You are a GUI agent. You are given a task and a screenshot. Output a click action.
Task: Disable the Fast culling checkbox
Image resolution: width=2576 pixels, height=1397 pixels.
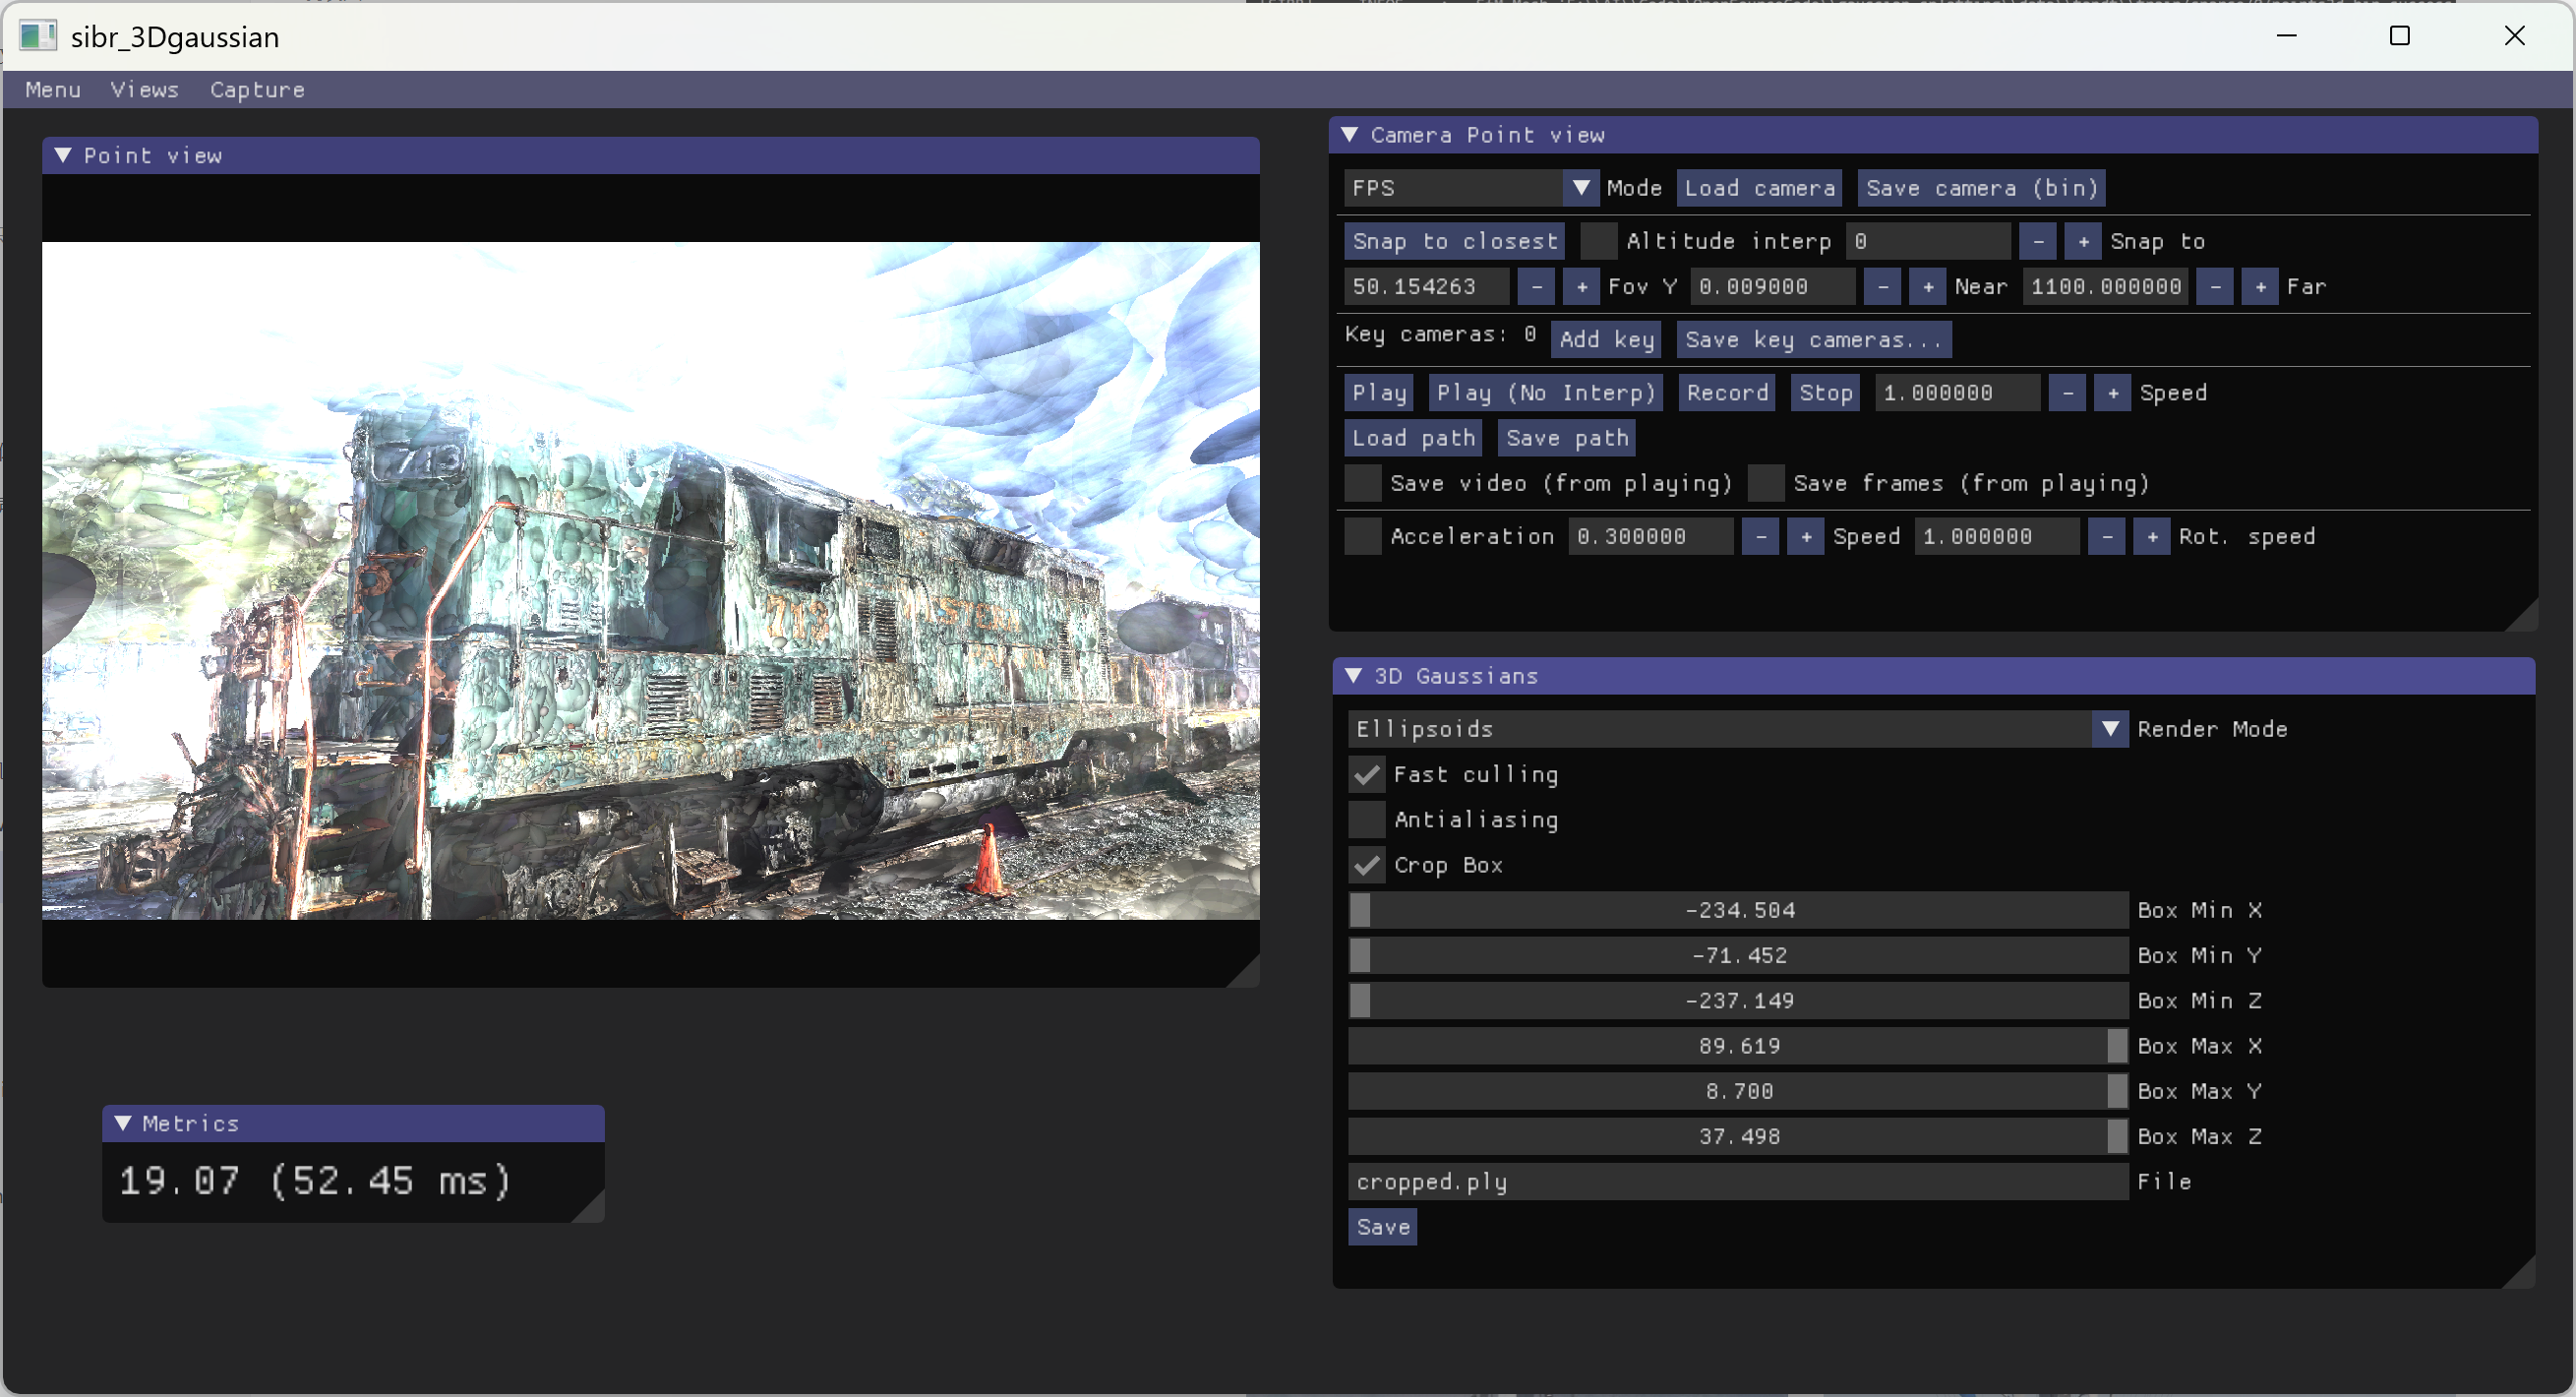point(1366,775)
